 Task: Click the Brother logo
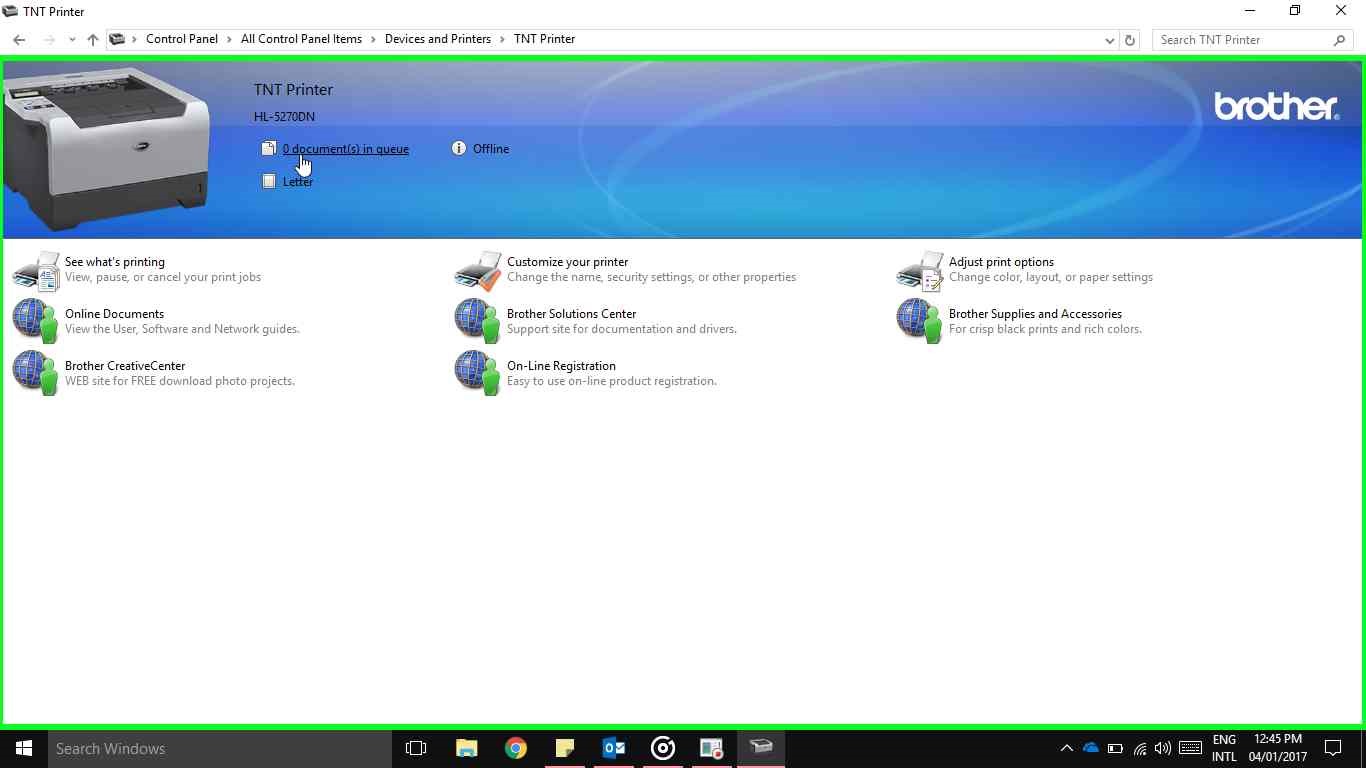coord(1276,106)
